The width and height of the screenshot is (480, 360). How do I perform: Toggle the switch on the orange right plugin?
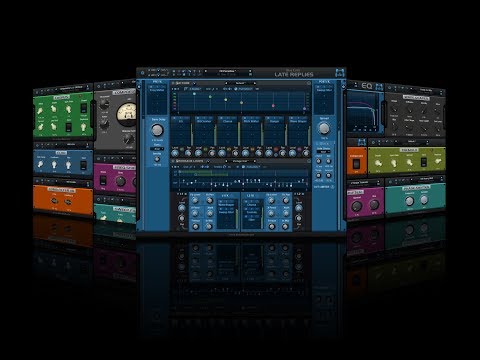pos(356,163)
